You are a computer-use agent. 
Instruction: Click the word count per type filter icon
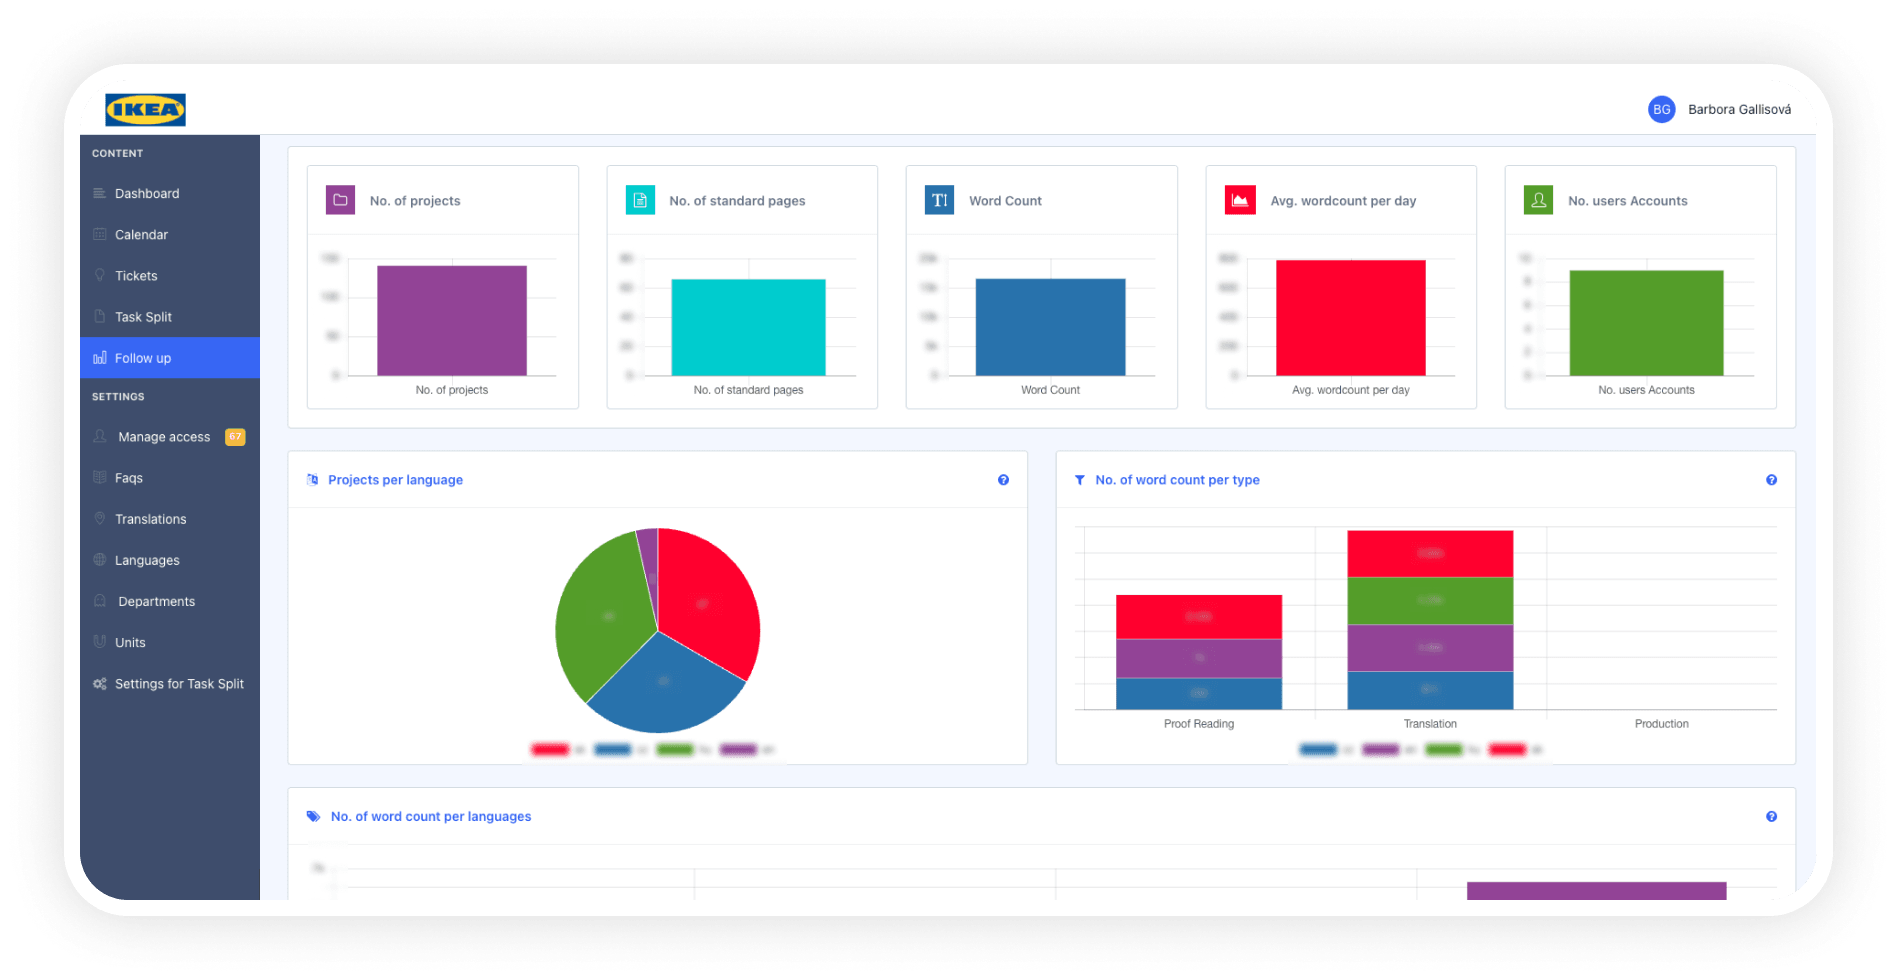pyautogui.click(x=1080, y=480)
